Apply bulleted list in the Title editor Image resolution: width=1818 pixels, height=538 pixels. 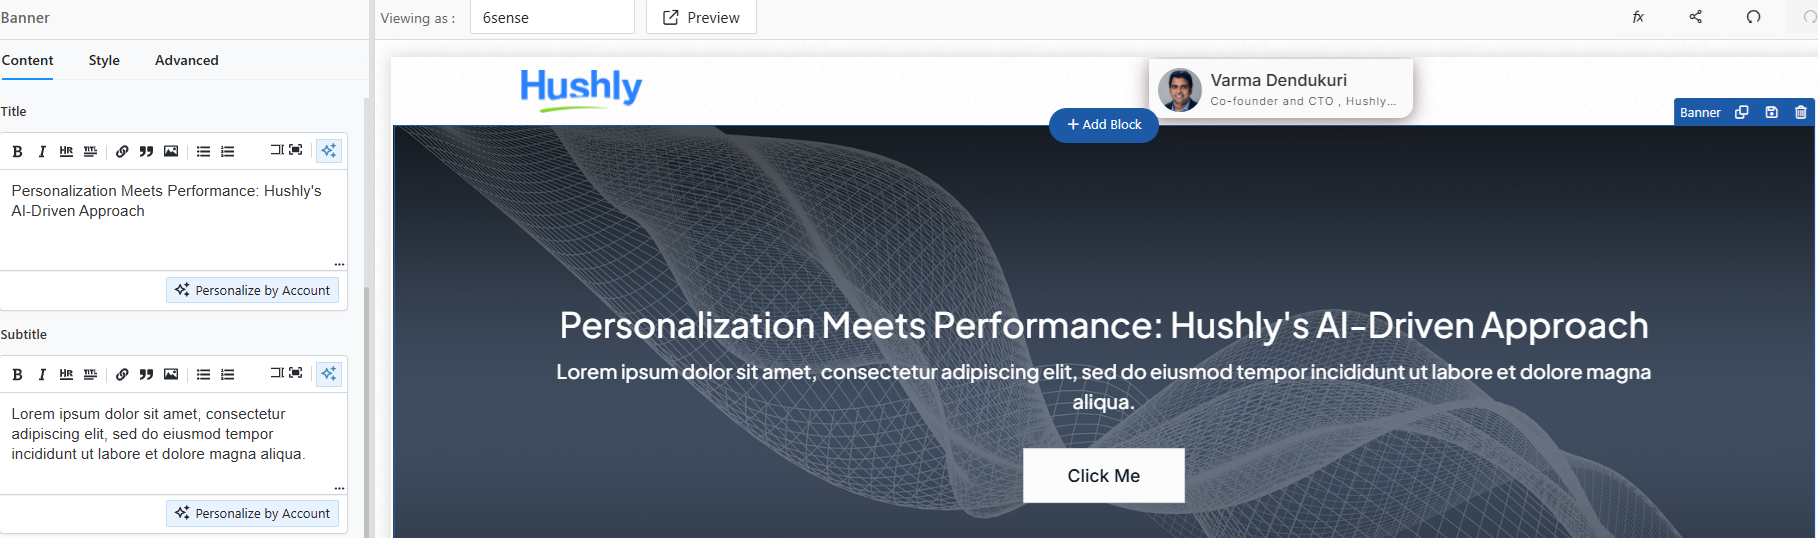(x=203, y=152)
